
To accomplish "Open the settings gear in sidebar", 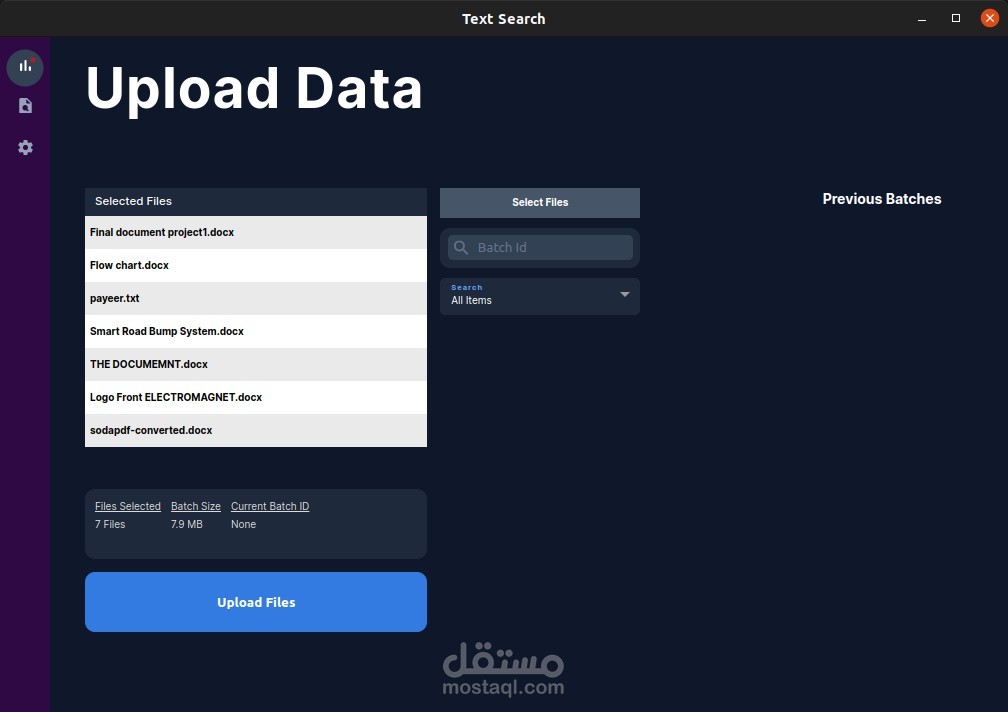I will (x=25, y=147).
